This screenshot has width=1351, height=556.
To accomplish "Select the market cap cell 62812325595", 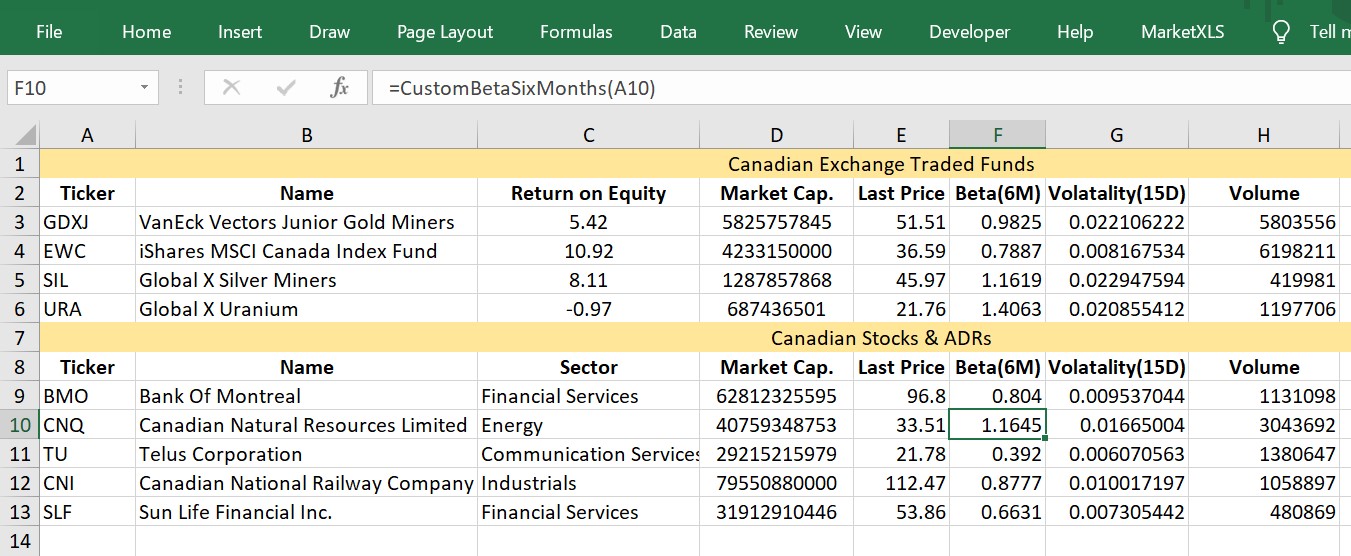I will point(777,396).
